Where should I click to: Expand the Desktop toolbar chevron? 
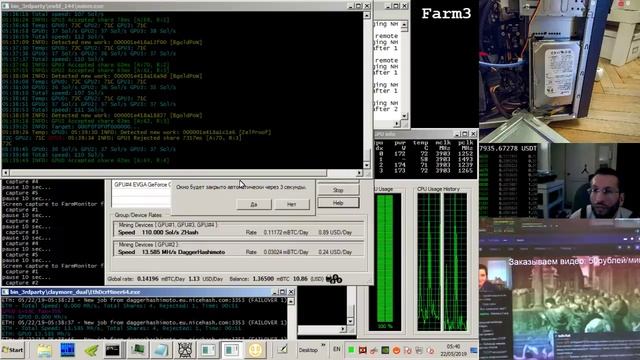(x=323, y=346)
